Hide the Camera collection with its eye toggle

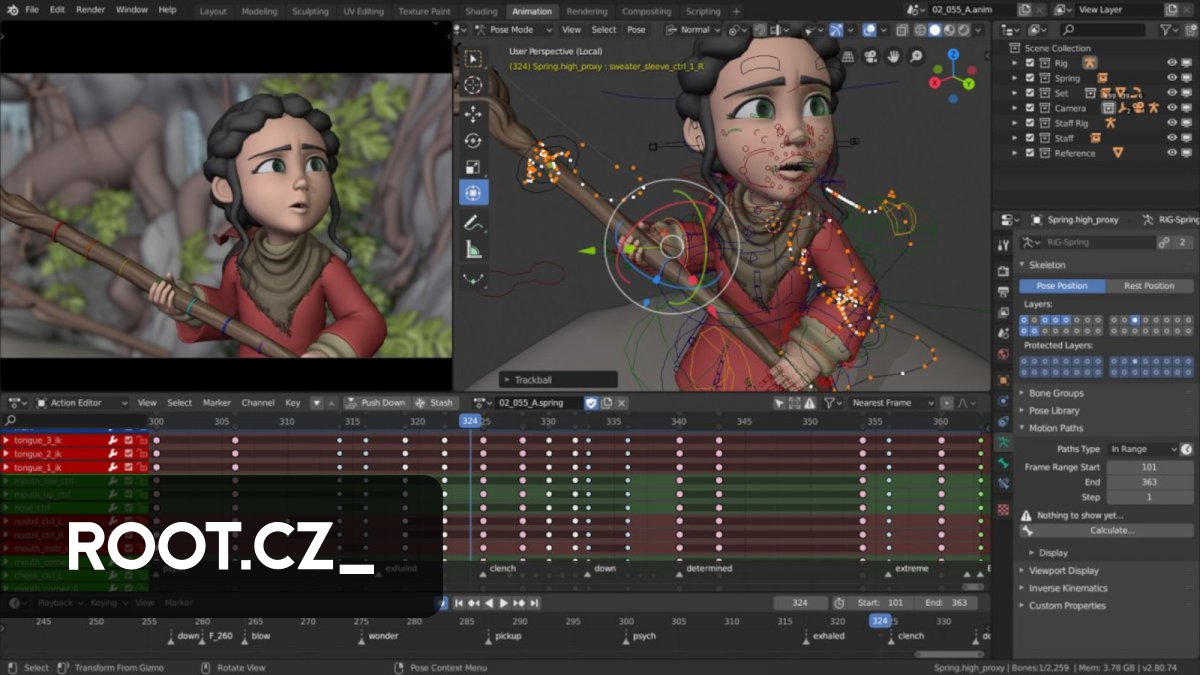pyautogui.click(x=1171, y=107)
